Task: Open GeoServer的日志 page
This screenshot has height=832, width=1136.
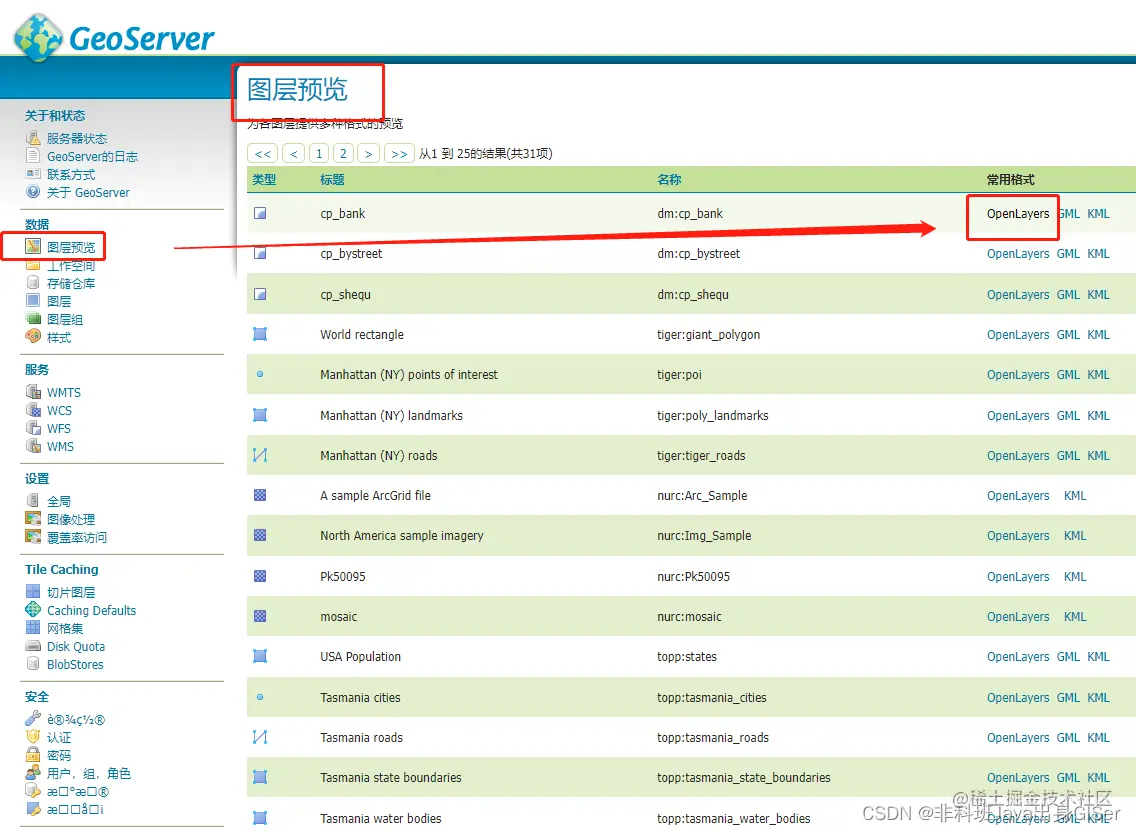Action: [92, 156]
